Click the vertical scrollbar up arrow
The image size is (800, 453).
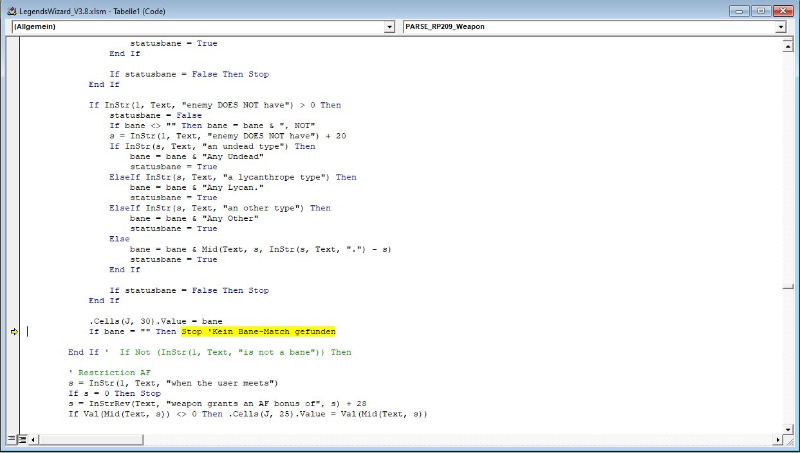788,47
